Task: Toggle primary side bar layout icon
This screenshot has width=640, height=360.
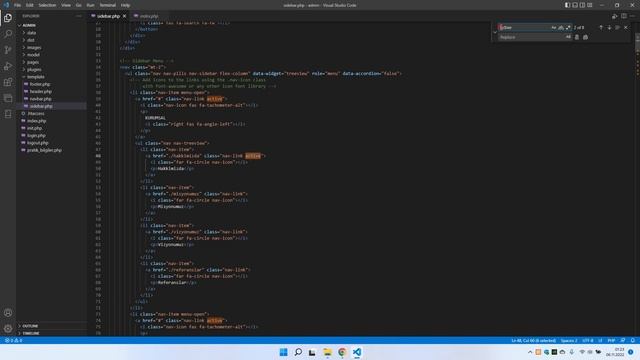Action: 567,5
